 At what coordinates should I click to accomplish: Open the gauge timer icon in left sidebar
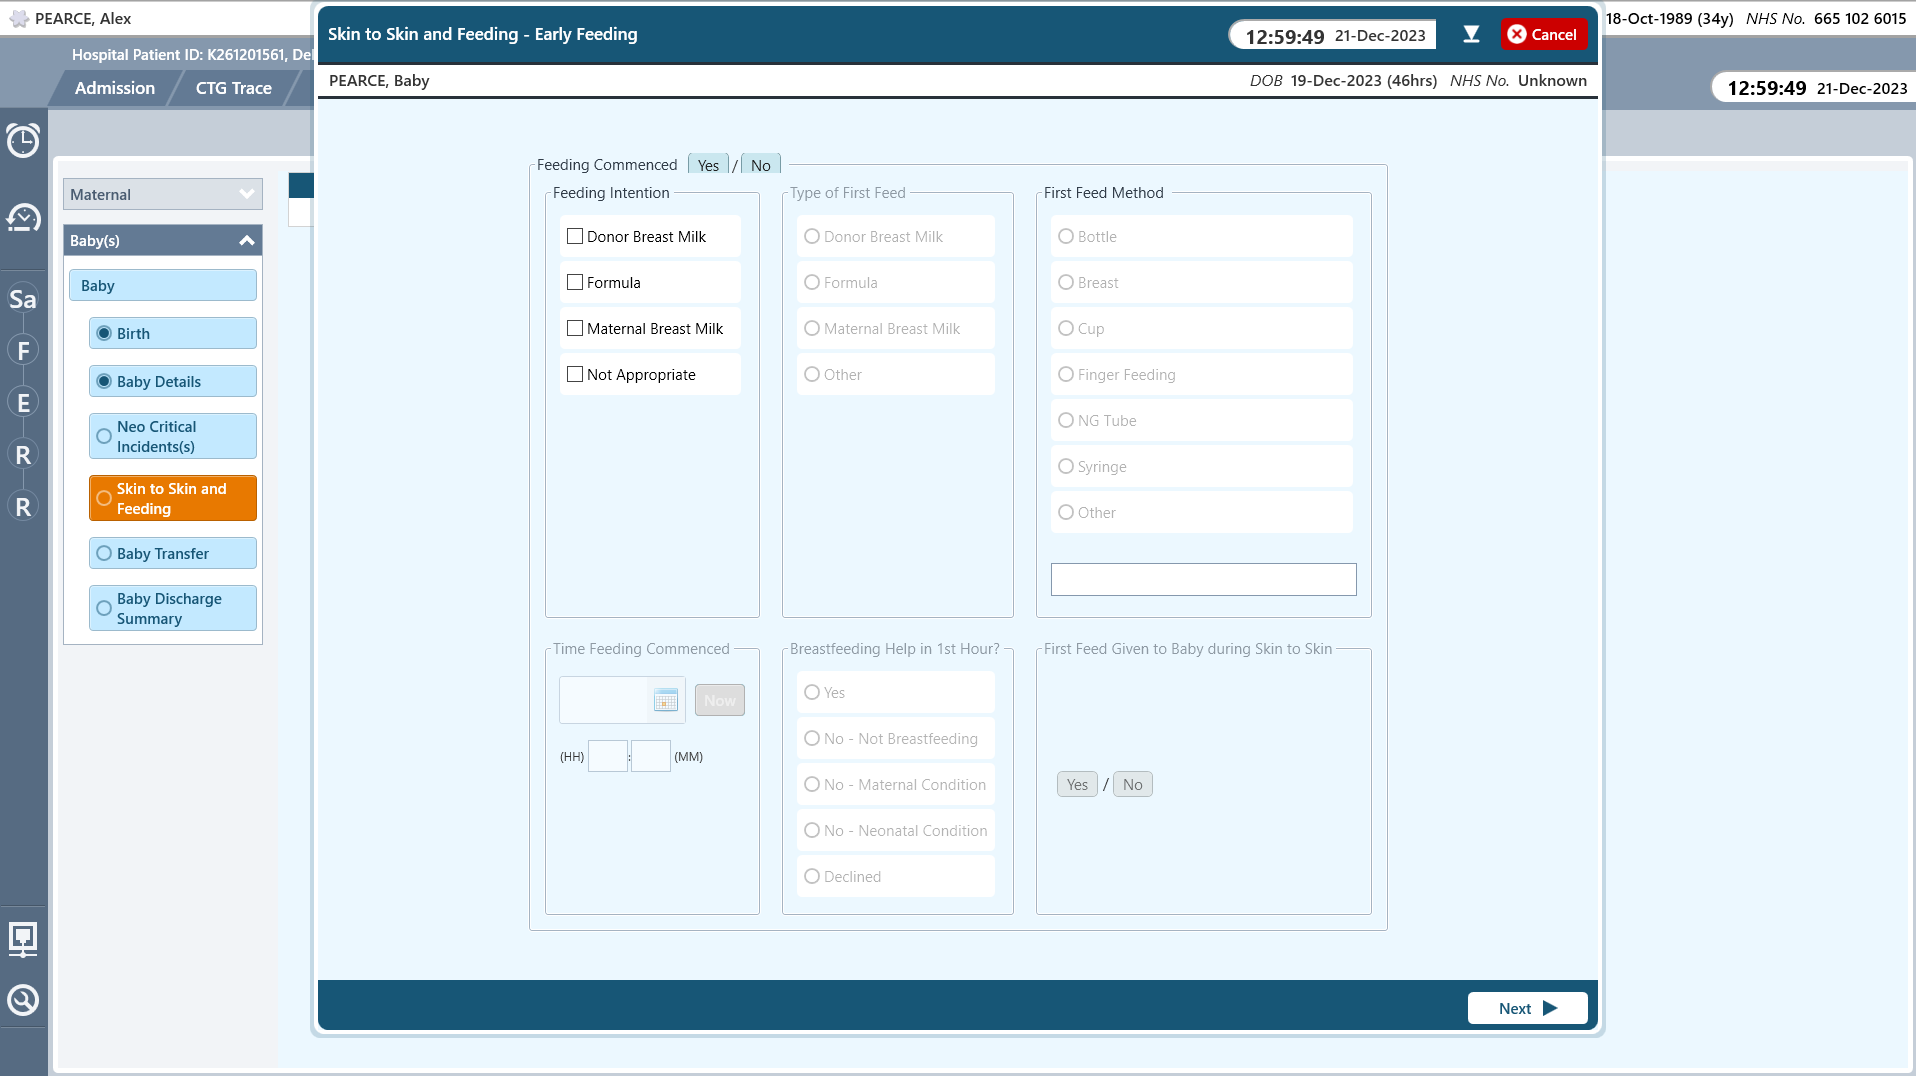(23, 217)
